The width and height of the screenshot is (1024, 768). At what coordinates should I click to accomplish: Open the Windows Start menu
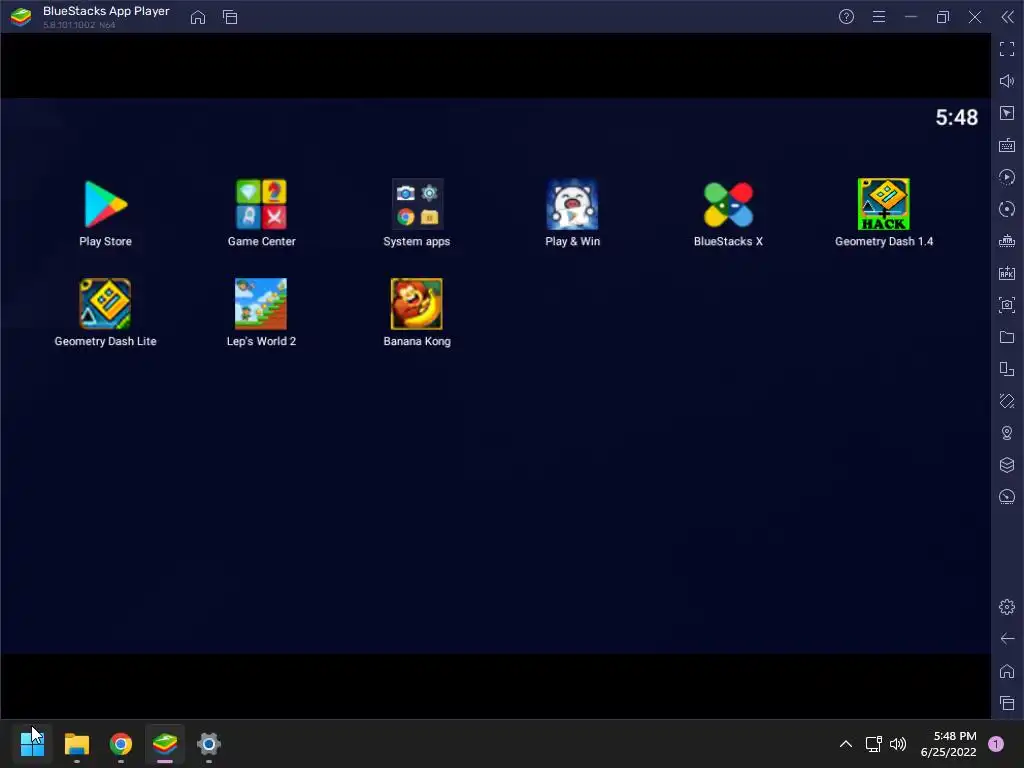coord(32,744)
